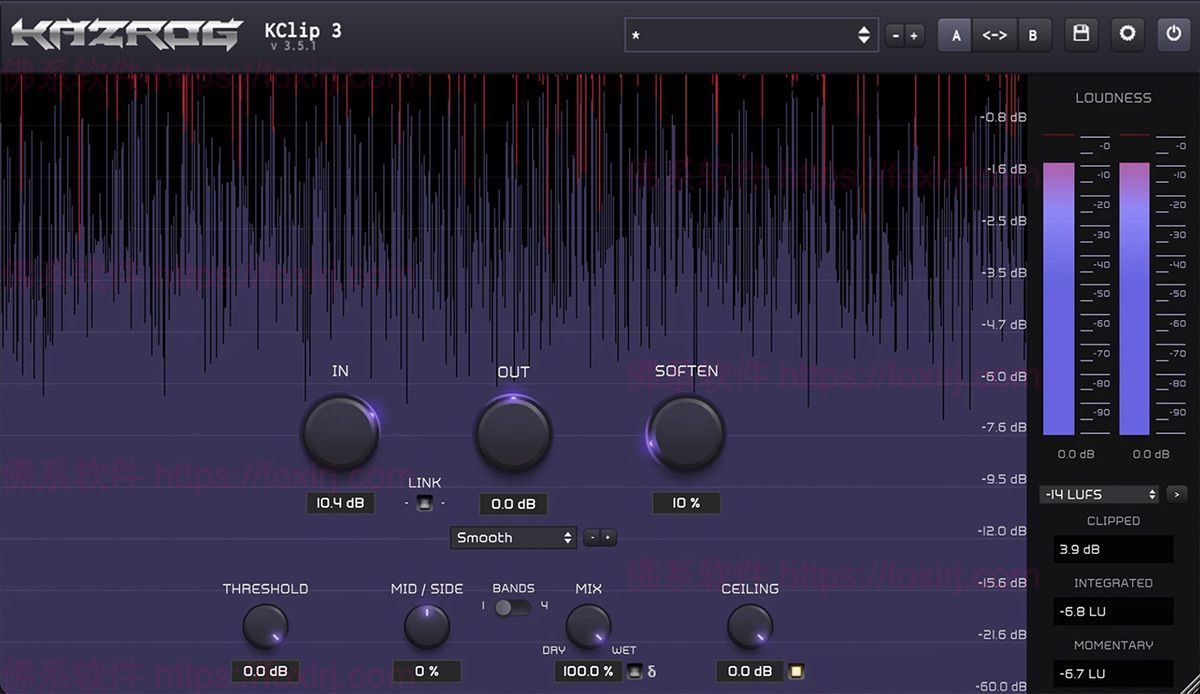Select snapshot B
The image size is (1200, 694).
coord(1034,34)
